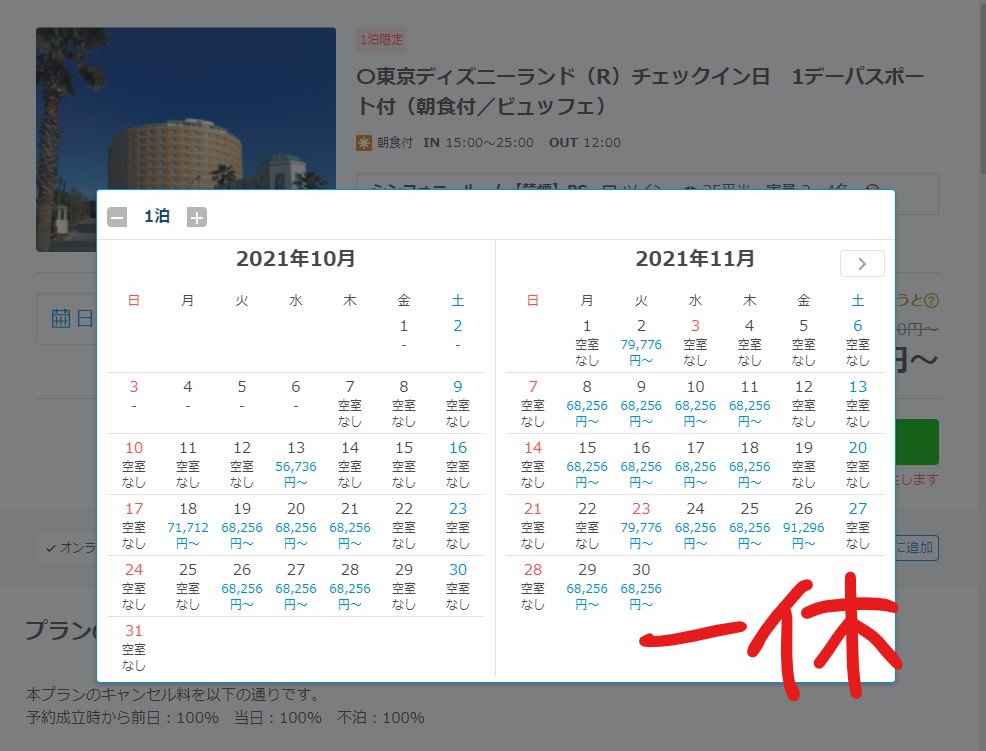Screen dimensions: 986x751
Task: Click the 朝食付 breakfast icon
Action: pyautogui.click(x=364, y=143)
